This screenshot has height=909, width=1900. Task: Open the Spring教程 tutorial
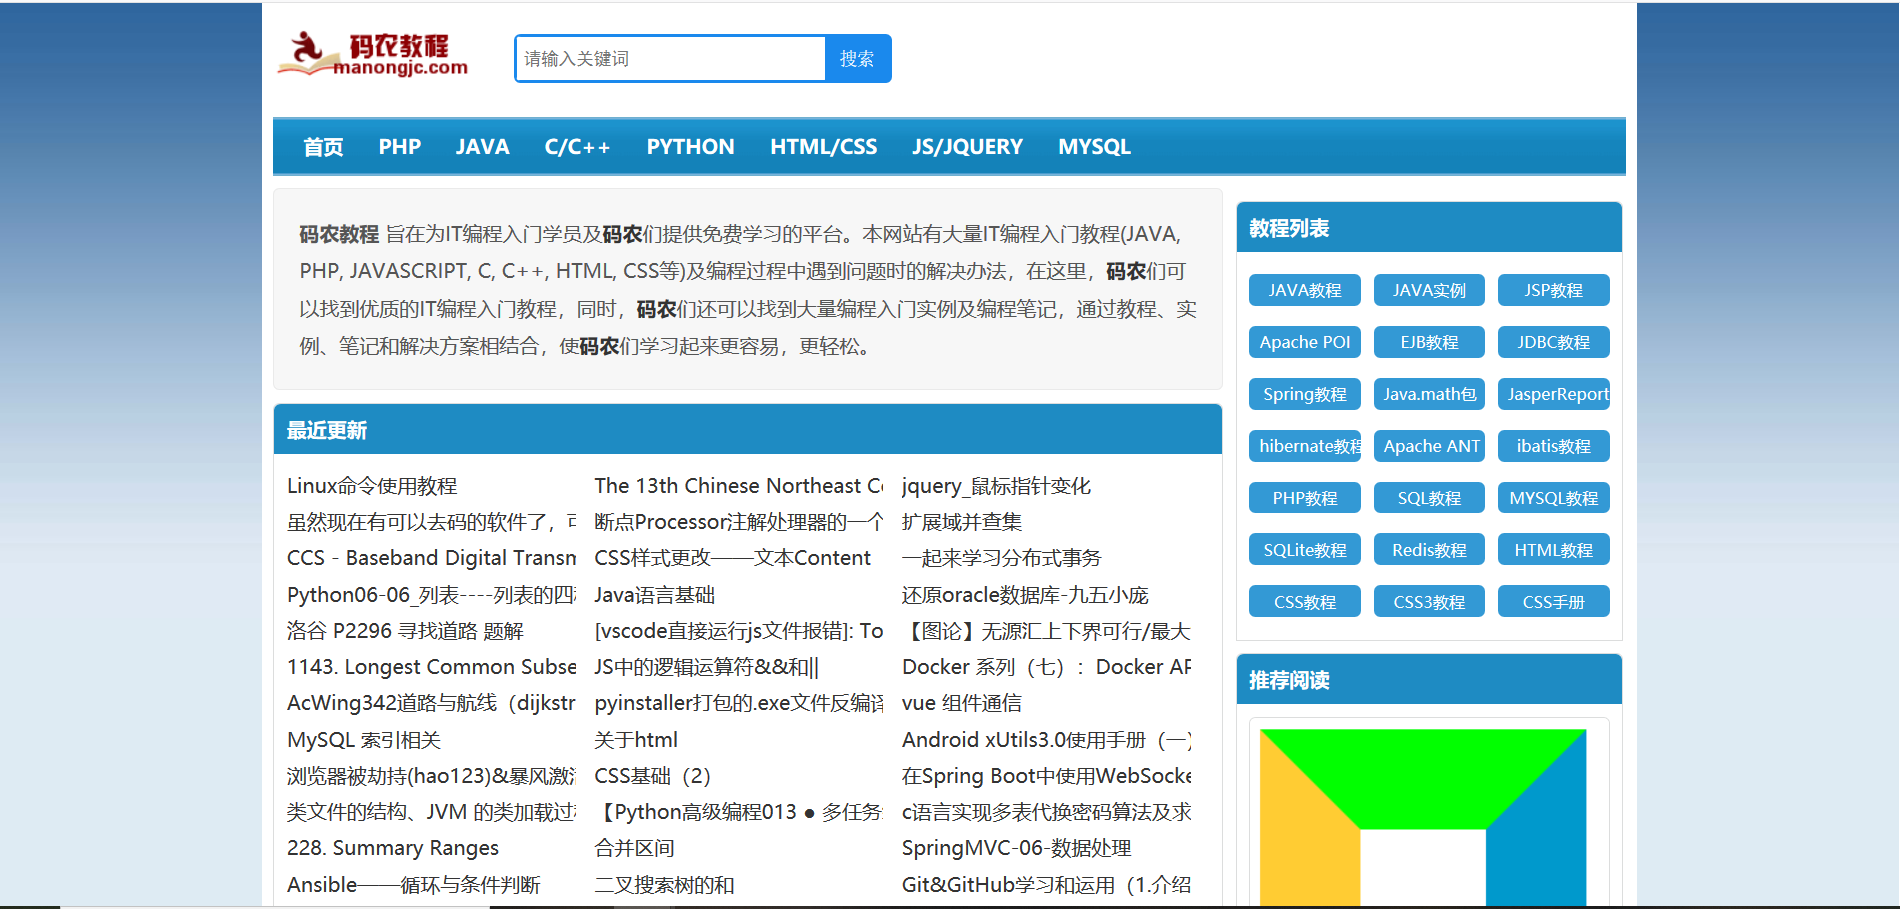pyautogui.click(x=1304, y=394)
